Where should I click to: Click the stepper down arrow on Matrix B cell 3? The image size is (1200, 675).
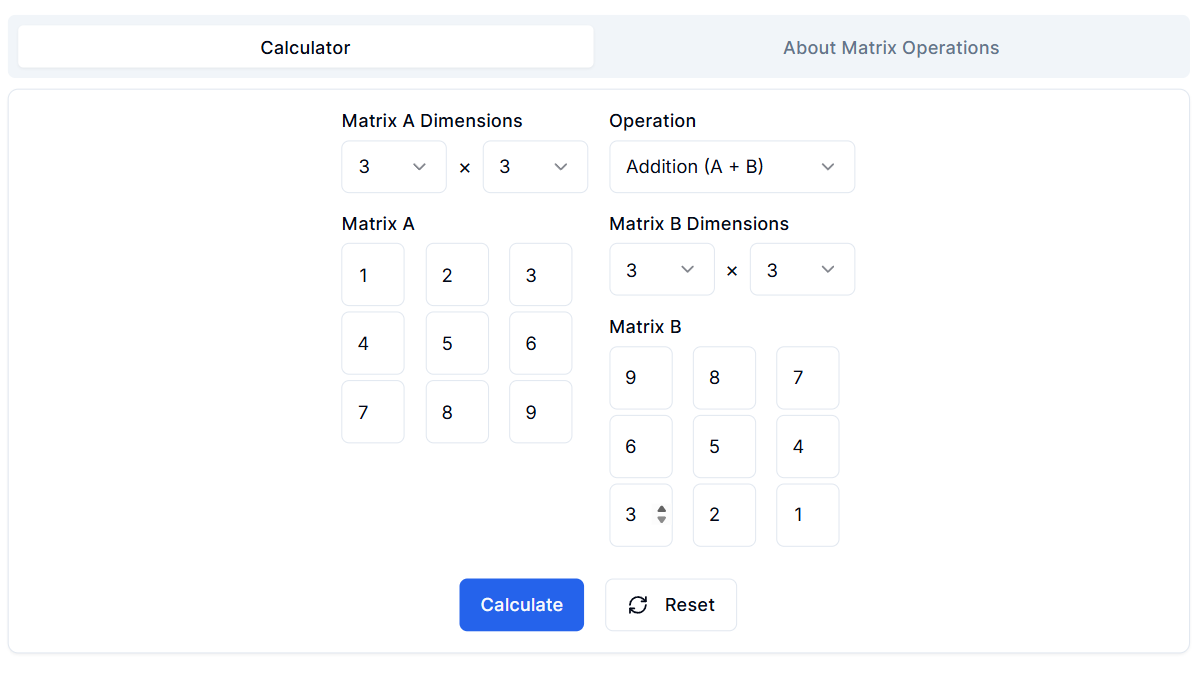point(660,519)
